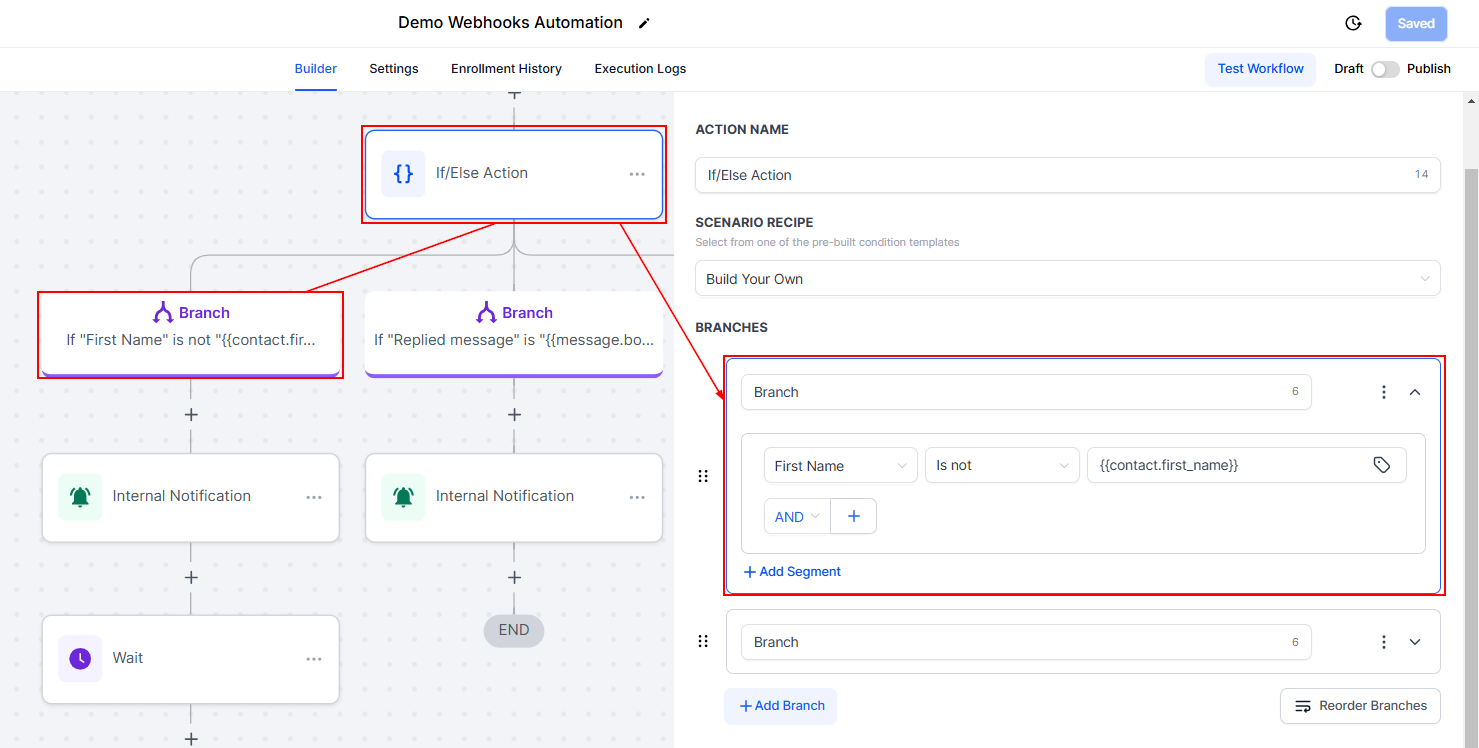
Task: Open the Scenario Recipe dropdown
Action: coord(1067,279)
